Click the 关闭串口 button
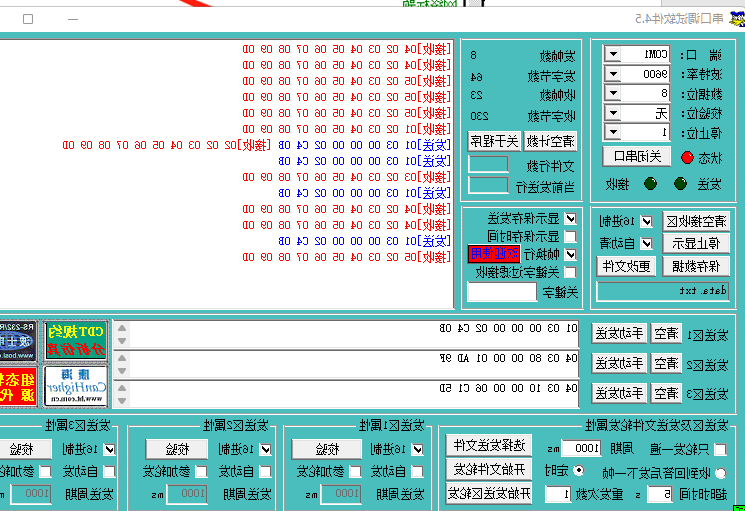 (x=637, y=156)
